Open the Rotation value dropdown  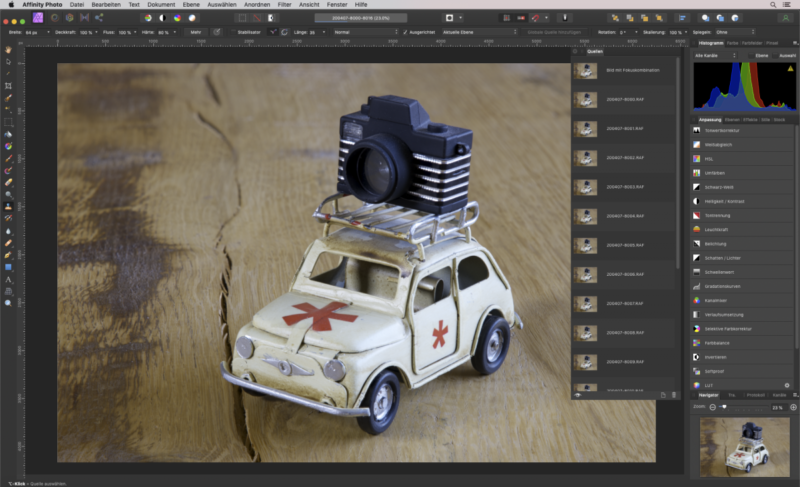point(636,32)
